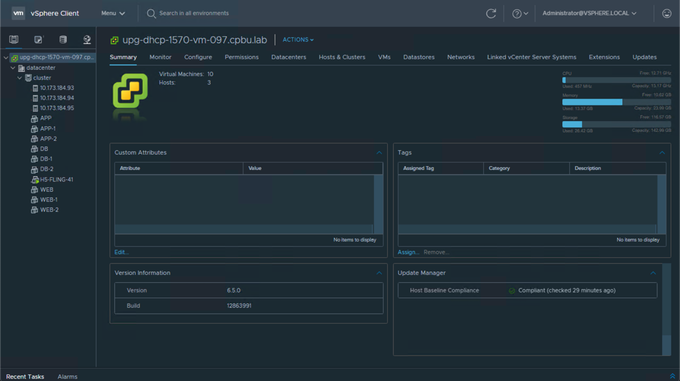Click the cluster icon in the tree

28,78
